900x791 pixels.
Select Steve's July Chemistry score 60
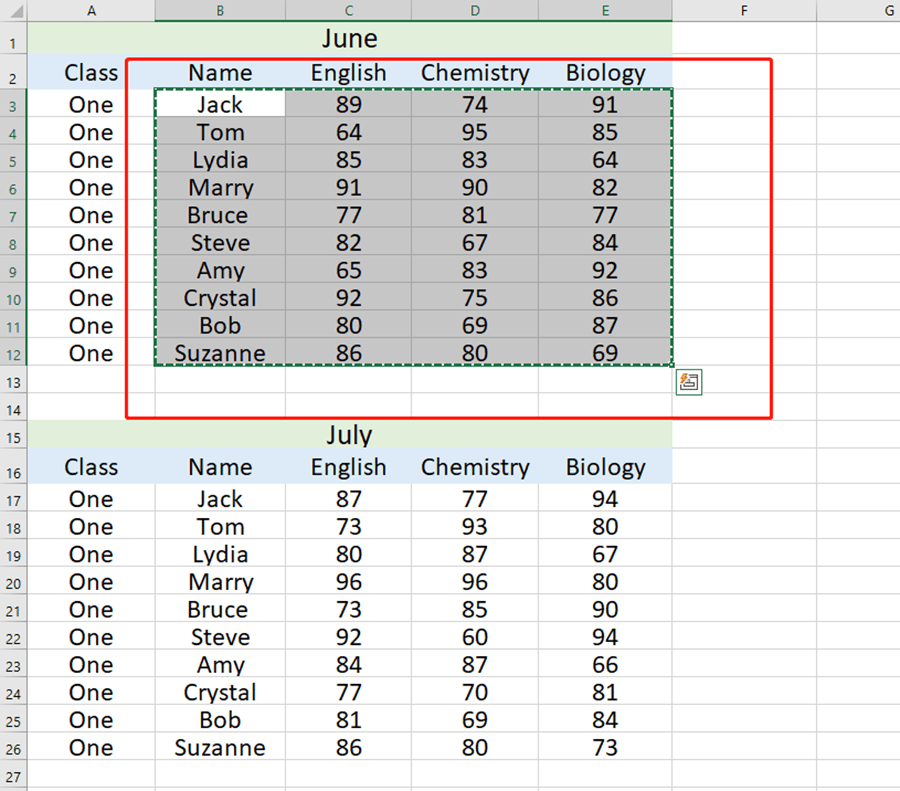coord(475,636)
